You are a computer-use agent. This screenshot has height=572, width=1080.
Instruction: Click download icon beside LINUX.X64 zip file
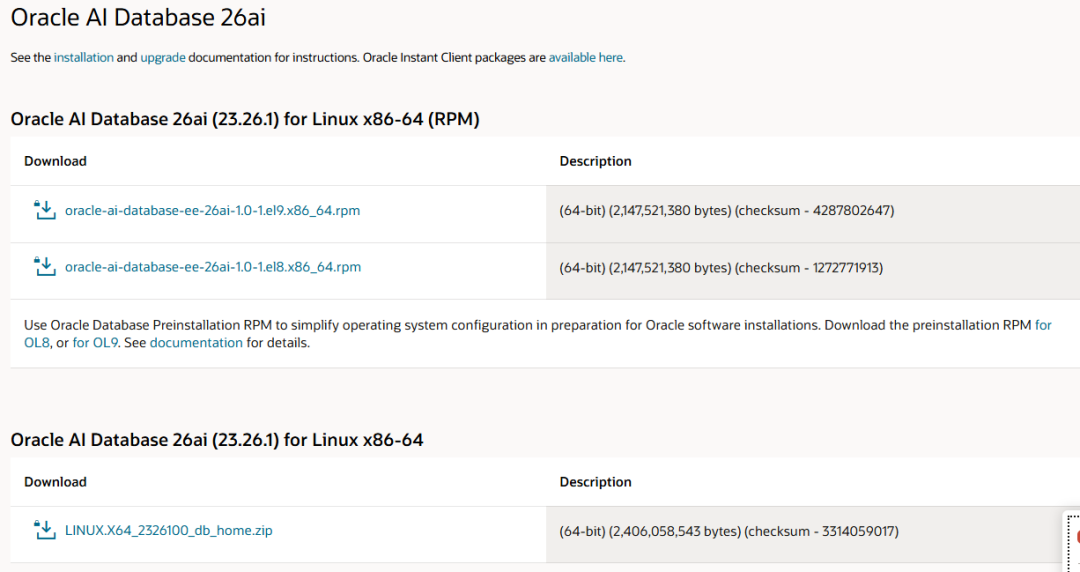tap(45, 530)
